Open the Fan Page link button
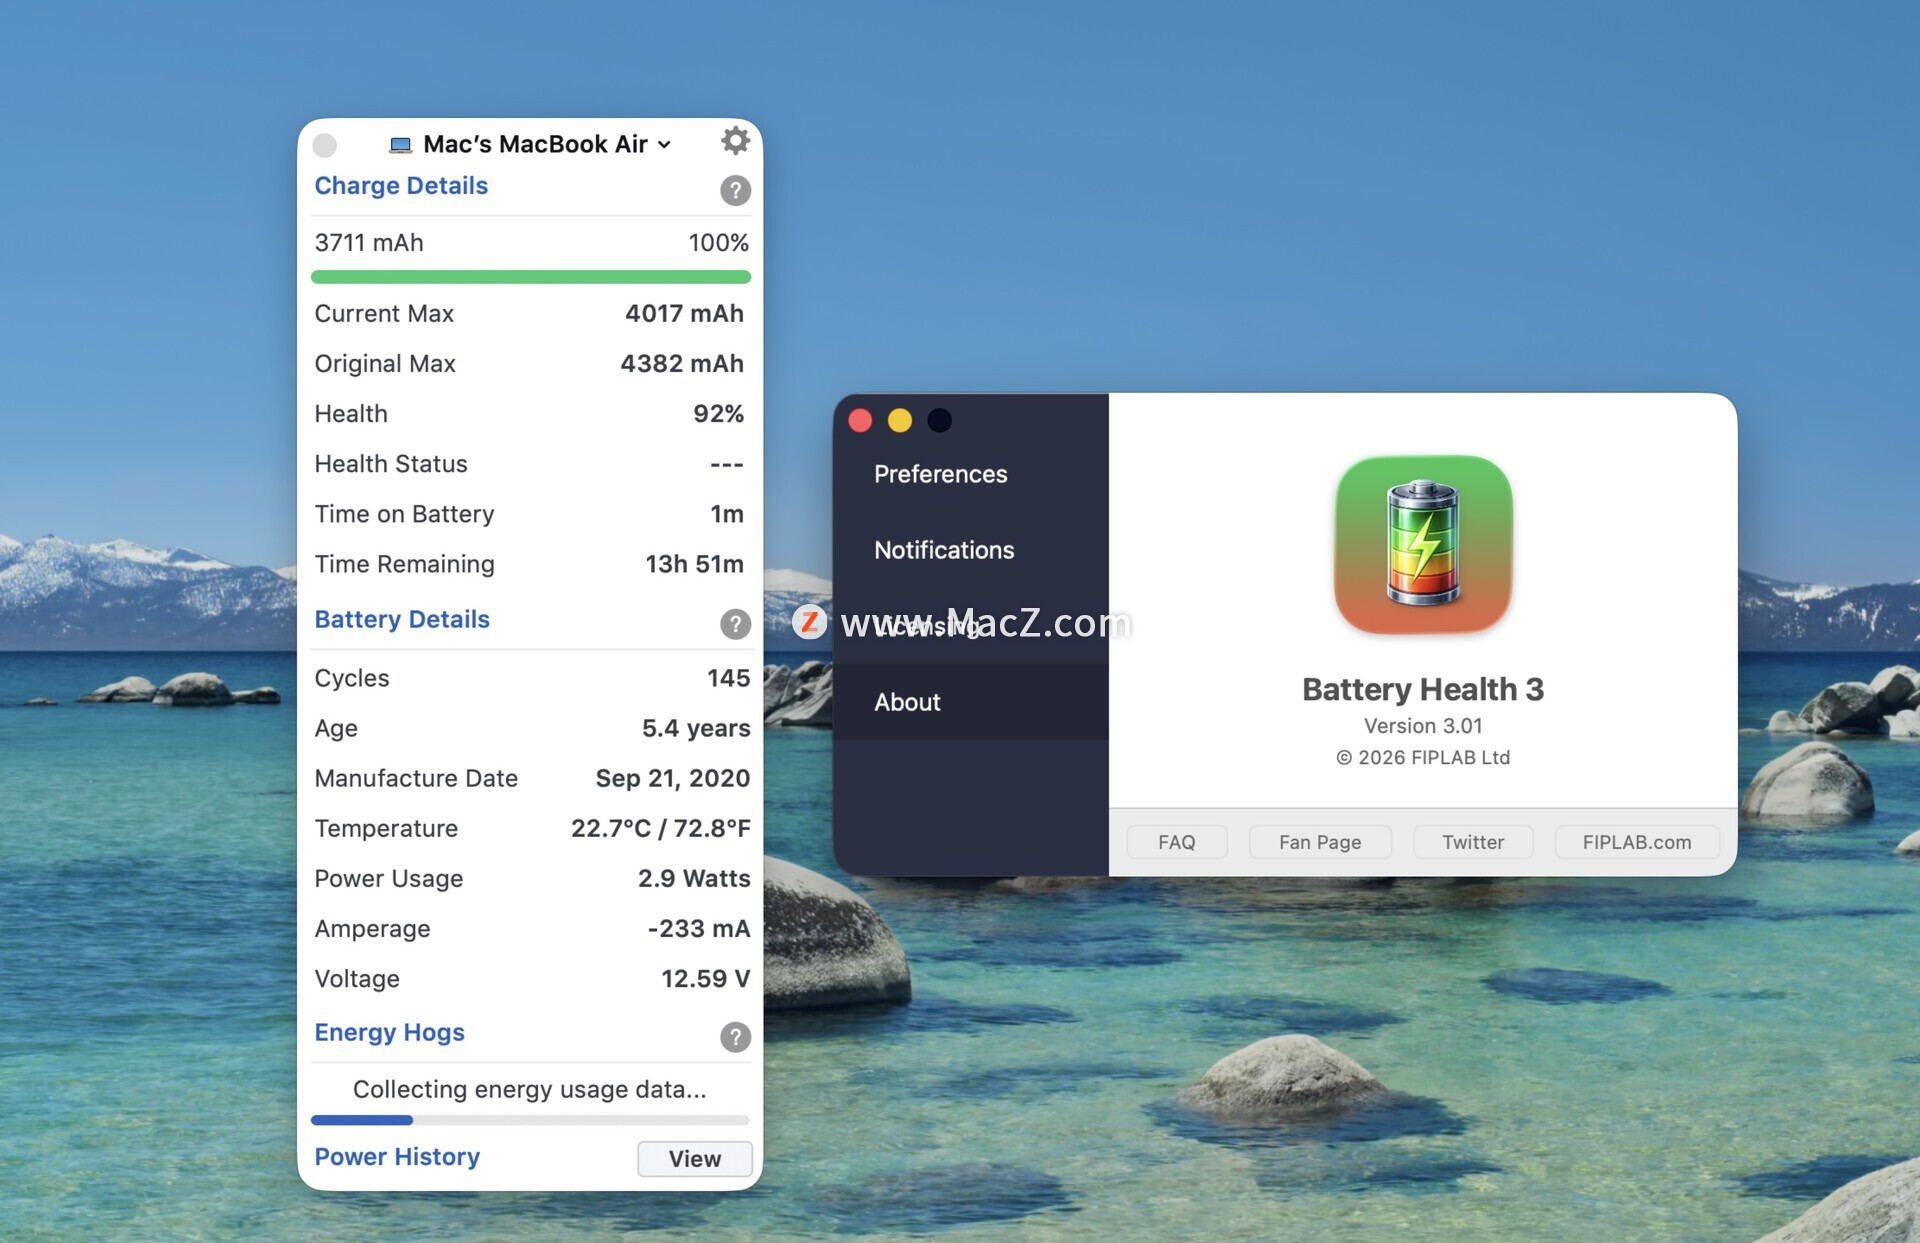Screen dimensions: 1920x1243 [x=1319, y=842]
